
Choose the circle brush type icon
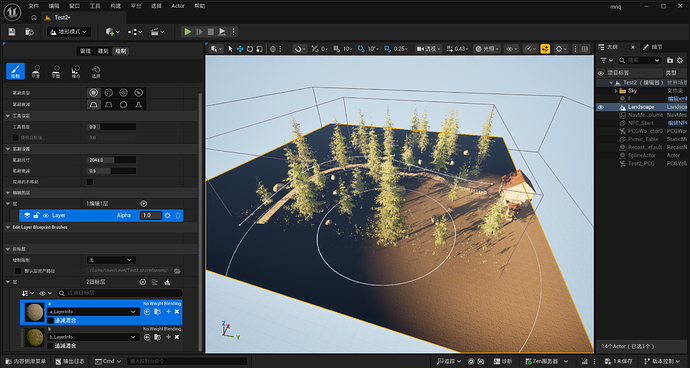click(x=93, y=93)
